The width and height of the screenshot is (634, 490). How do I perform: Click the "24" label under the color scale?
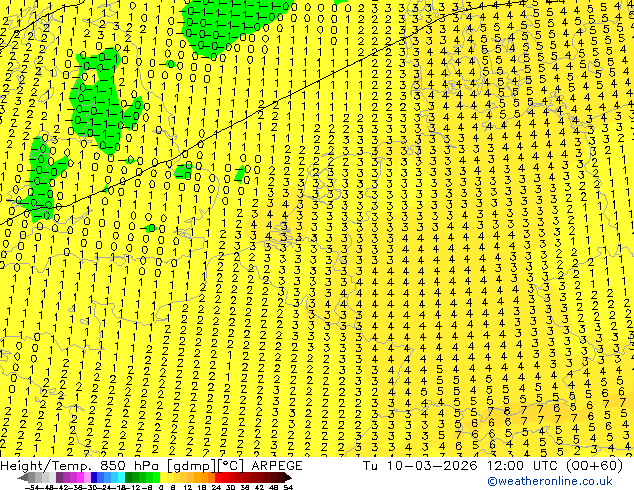[x=217, y=487]
